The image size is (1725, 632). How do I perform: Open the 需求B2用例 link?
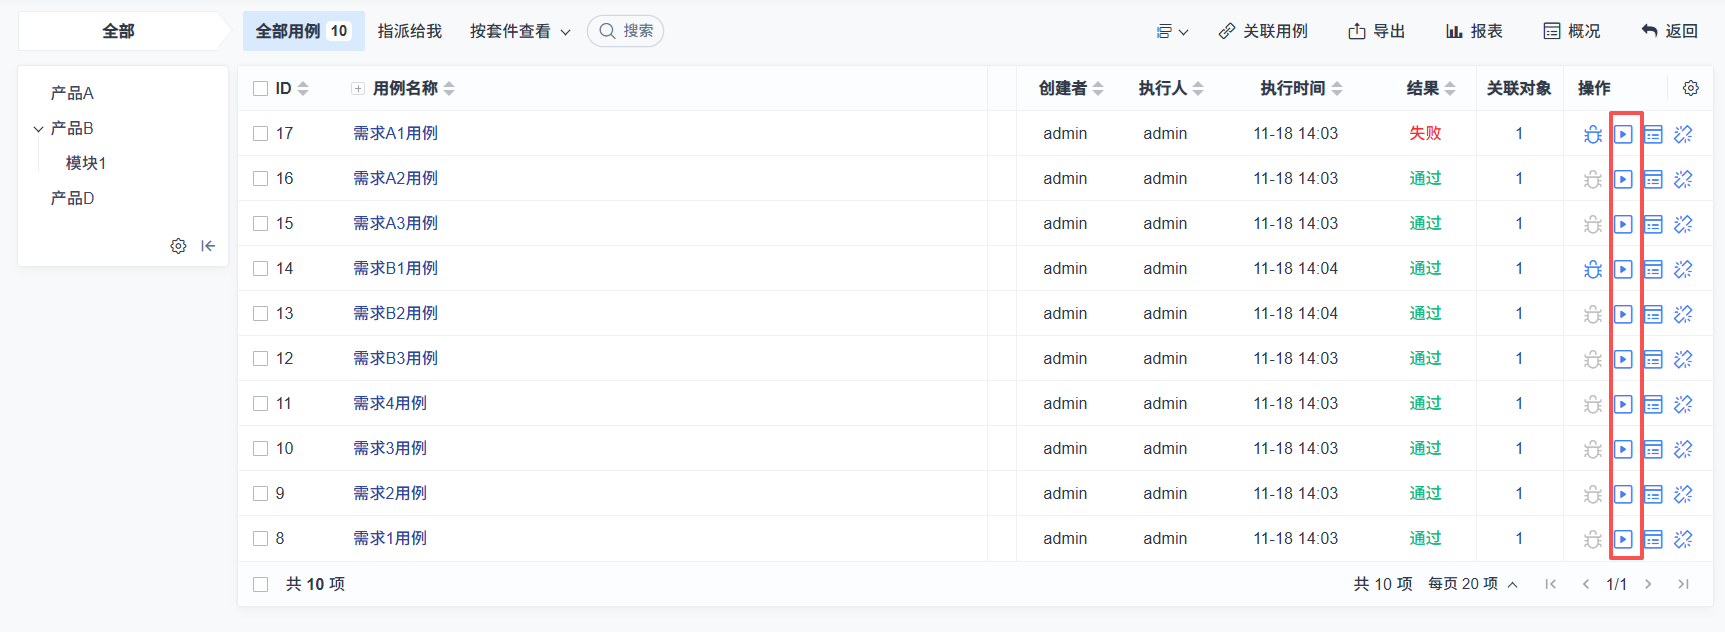395,313
